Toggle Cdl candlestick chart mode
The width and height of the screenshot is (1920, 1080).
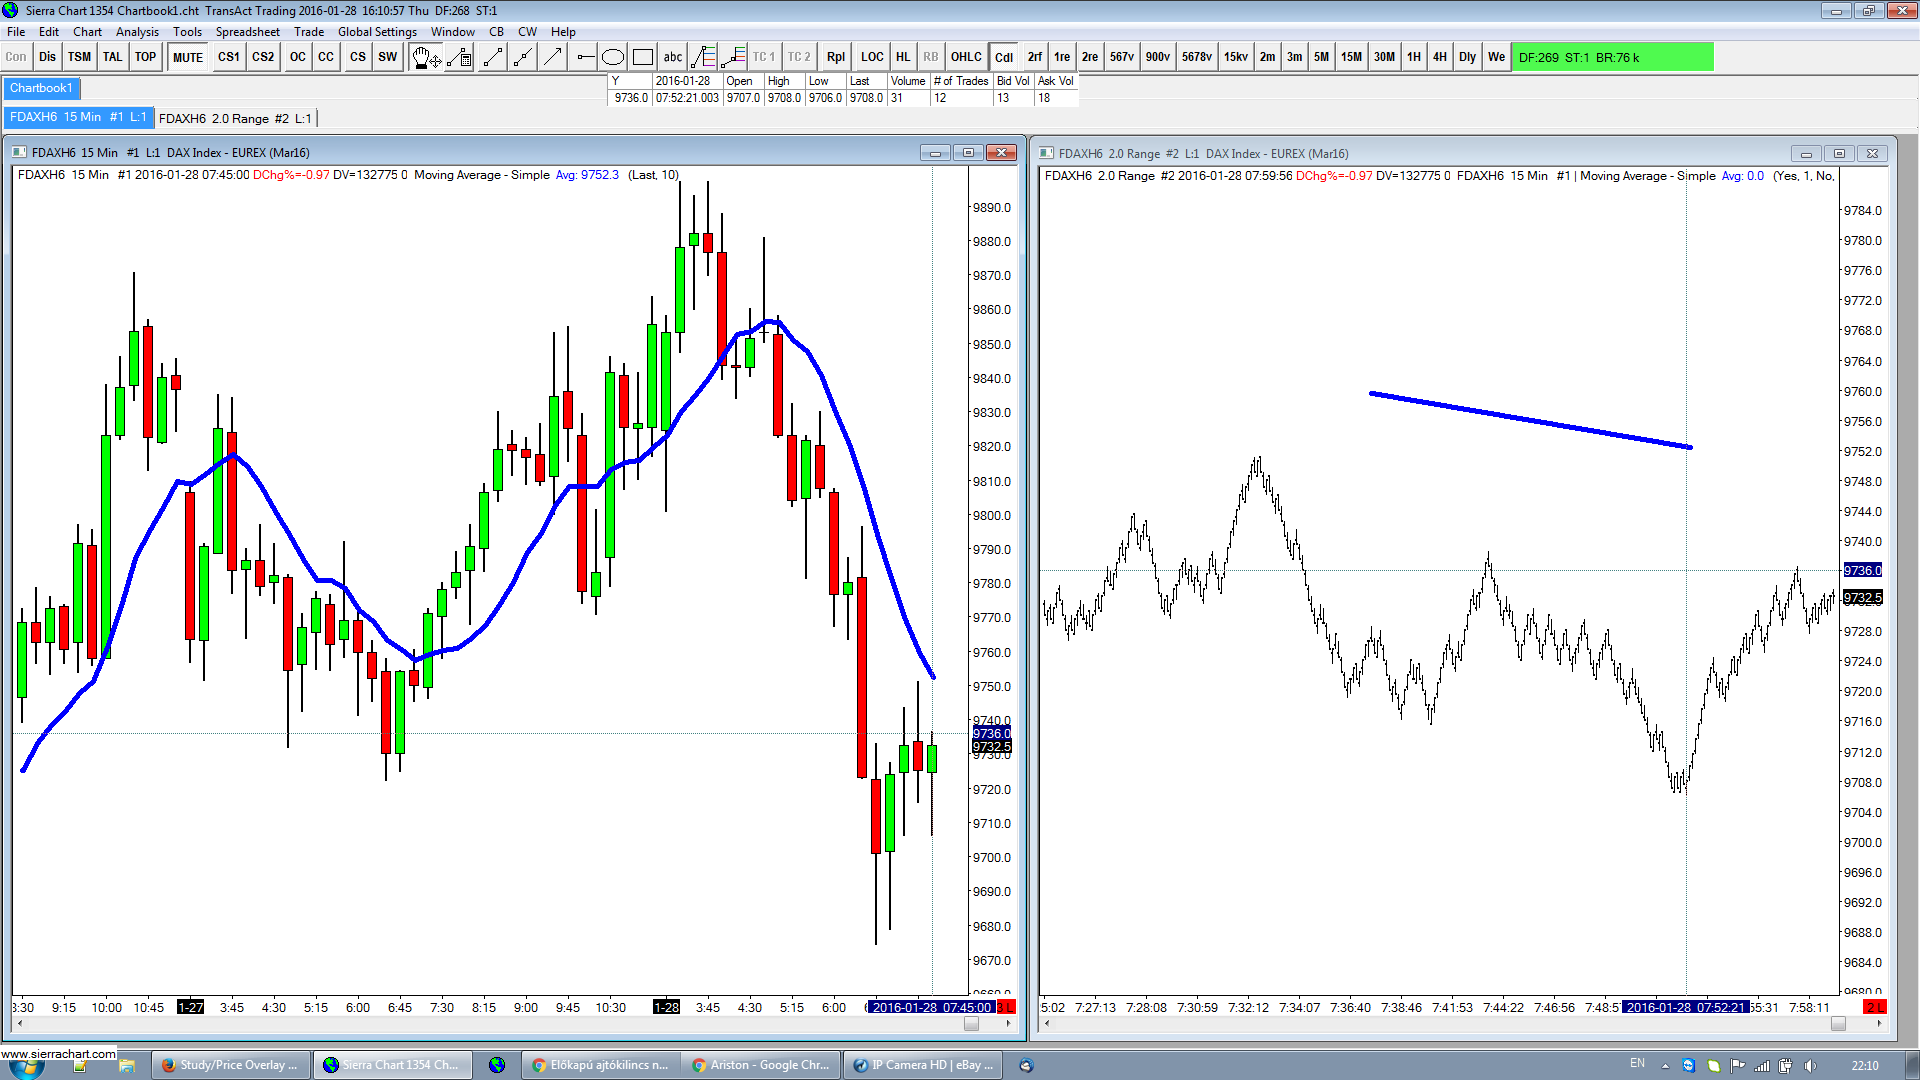[1004, 57]
